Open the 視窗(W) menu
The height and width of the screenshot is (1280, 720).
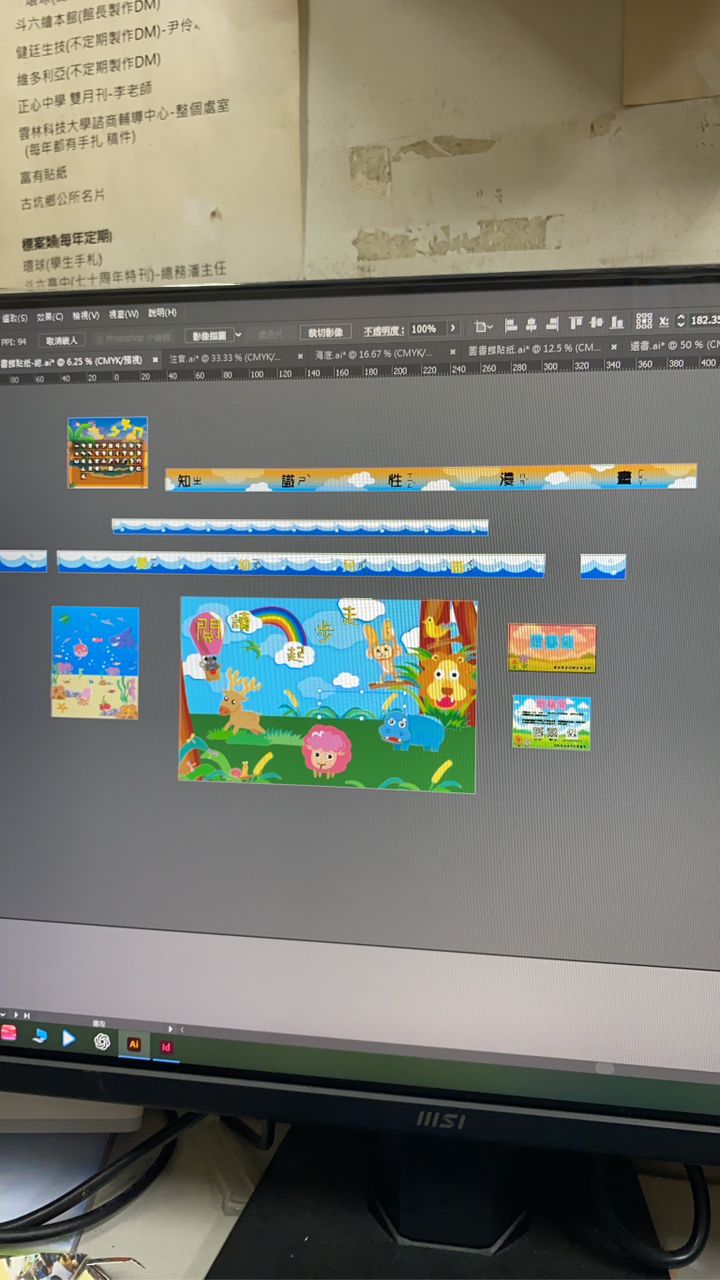(x=123, y=314)
